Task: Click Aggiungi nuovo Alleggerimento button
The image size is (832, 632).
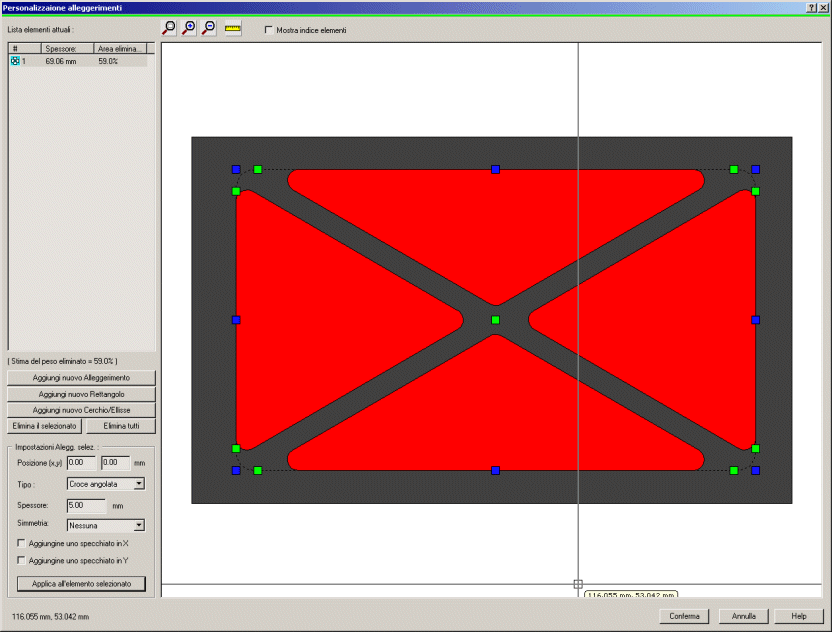Action: coord(81,378)
